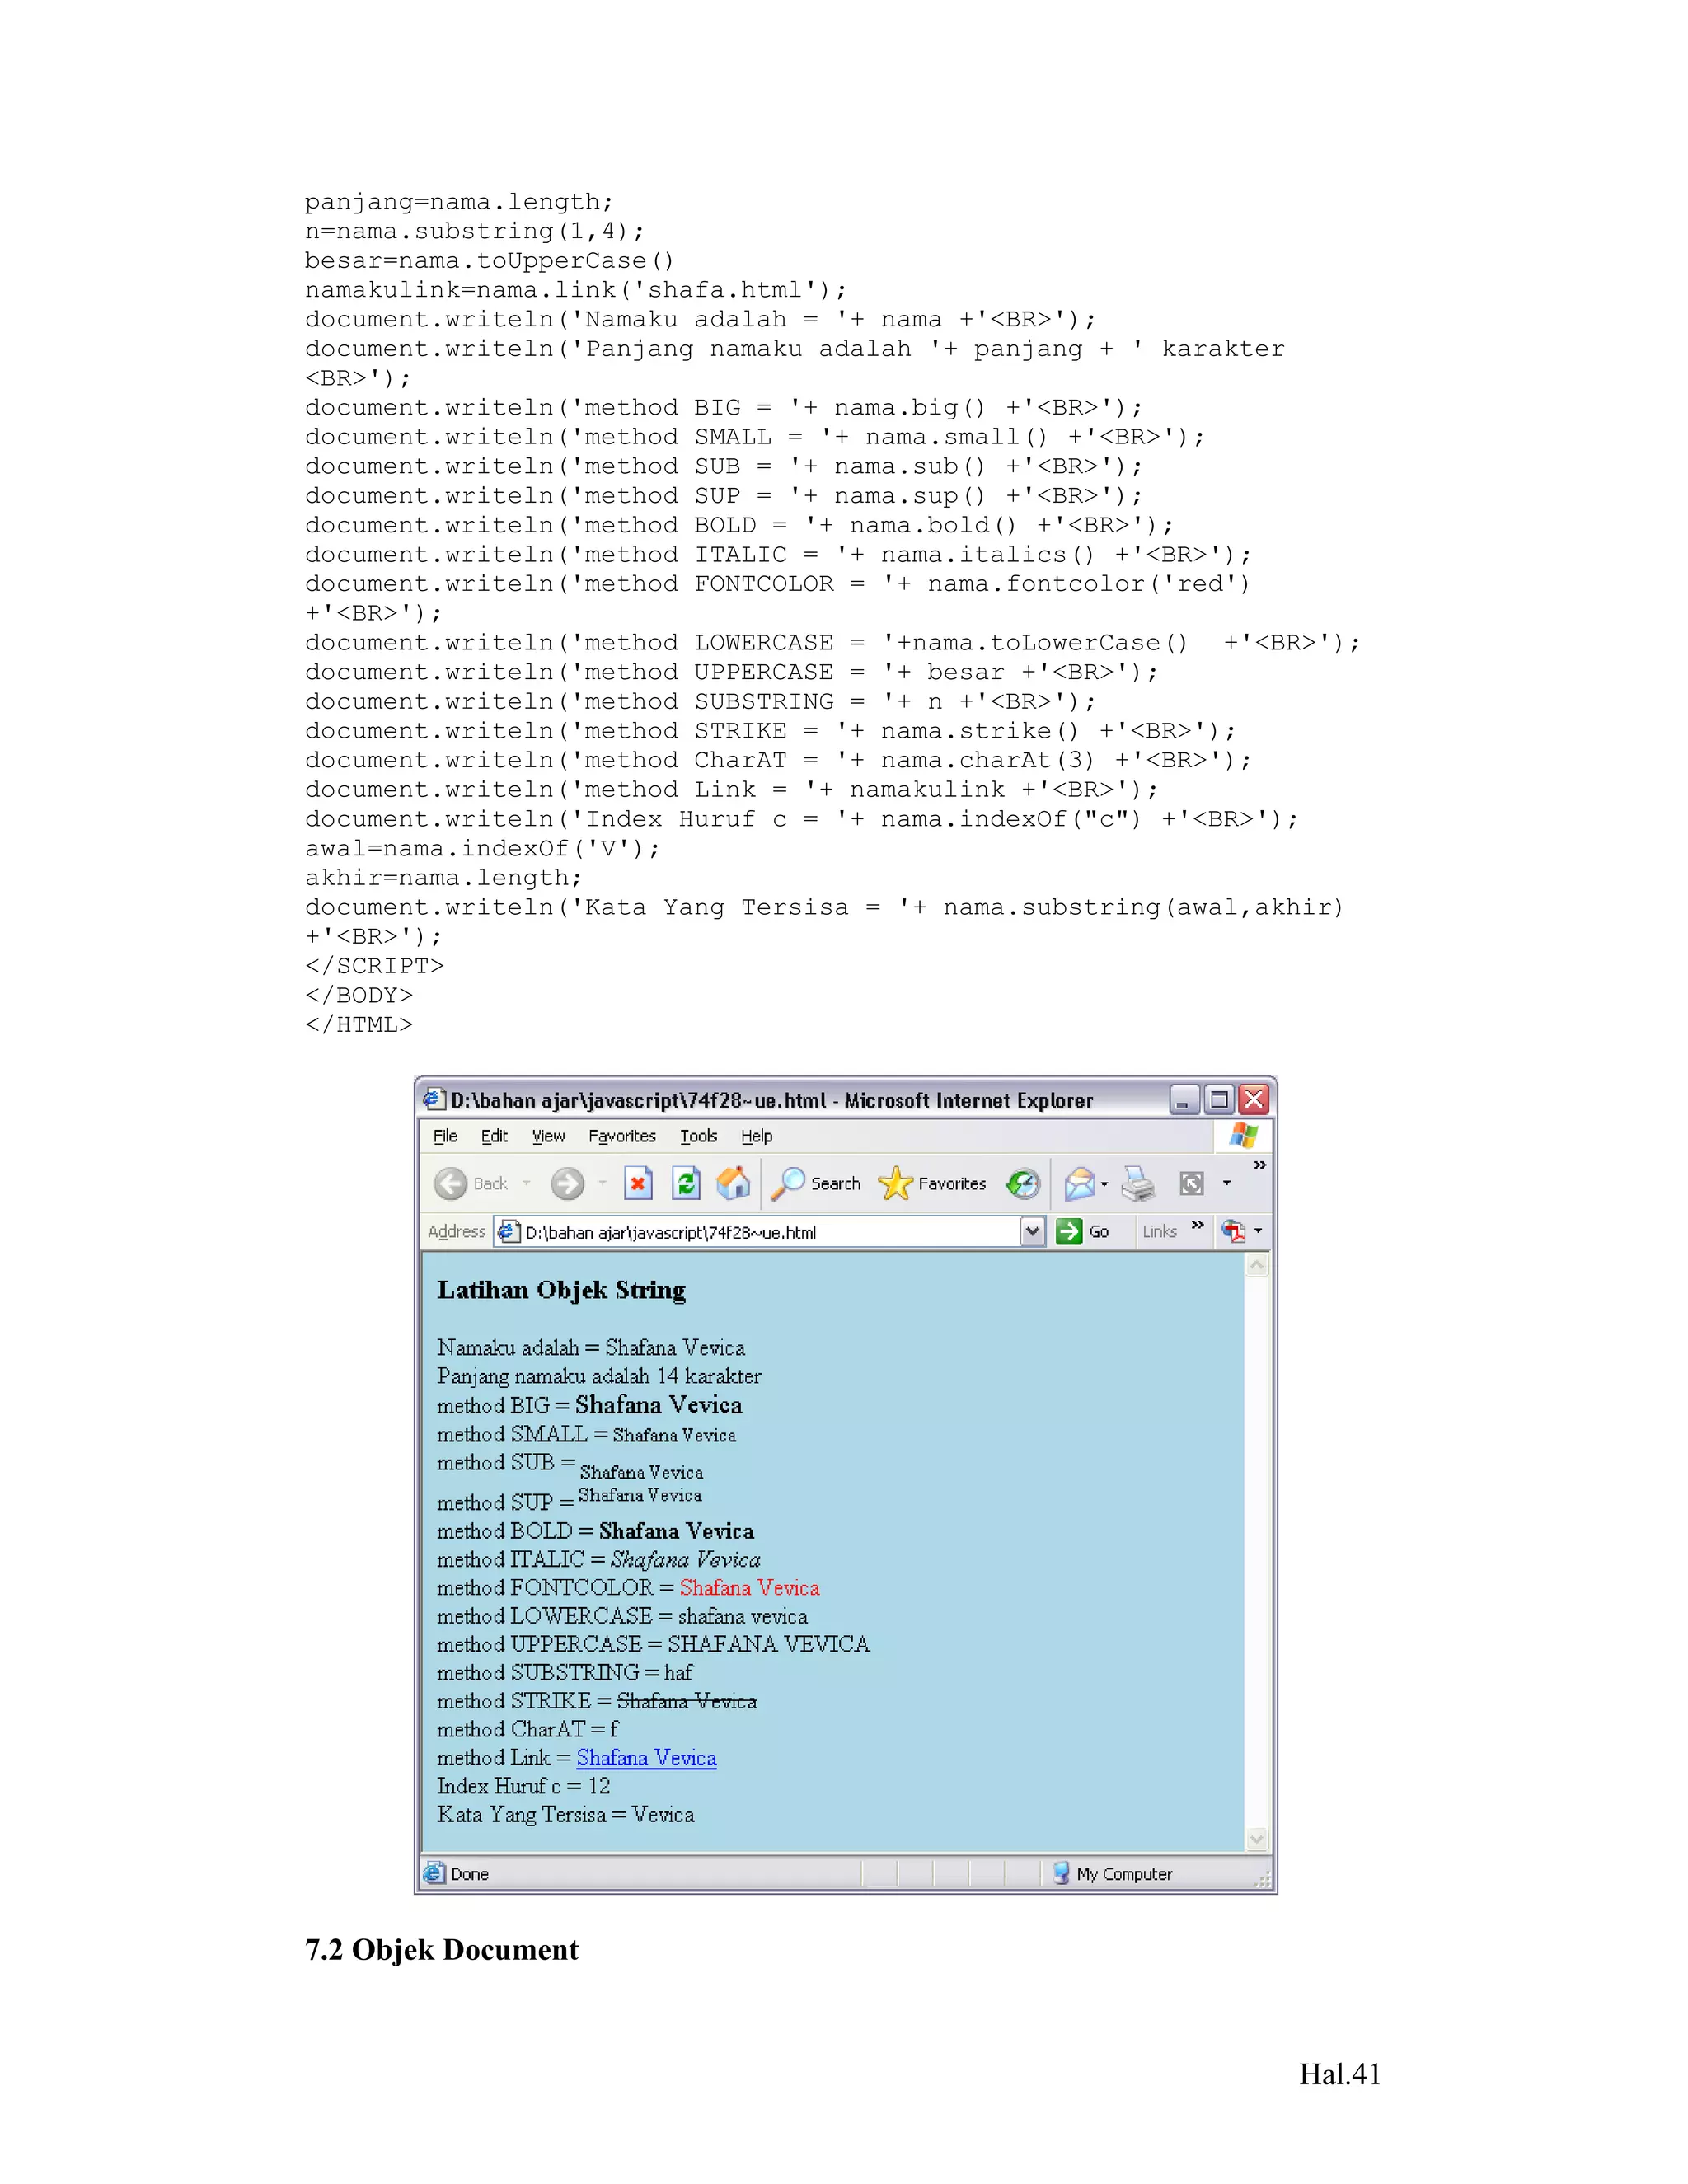
Task: Click the green Go arrow icon
Action: [1069, 1231]
